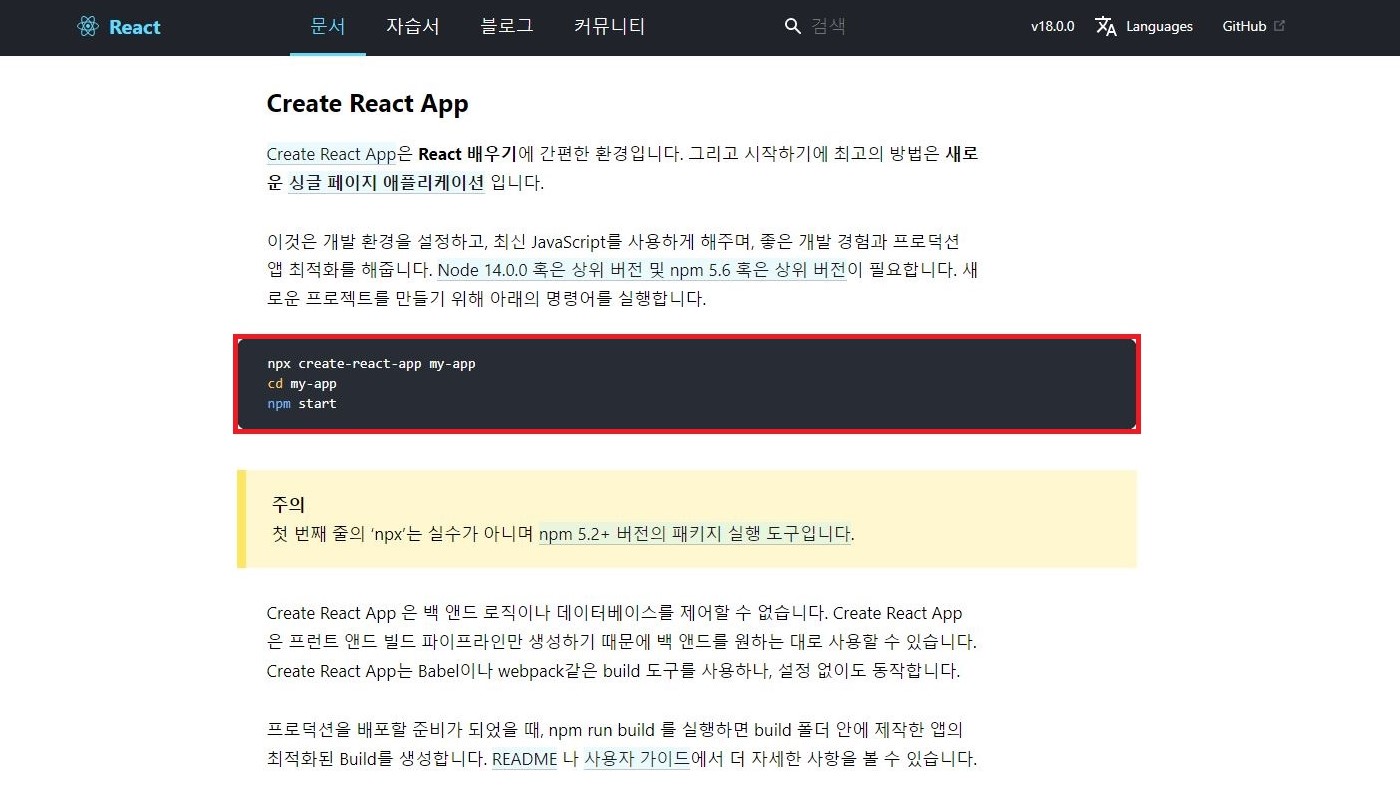Click the React home text link

pos(135,27)
